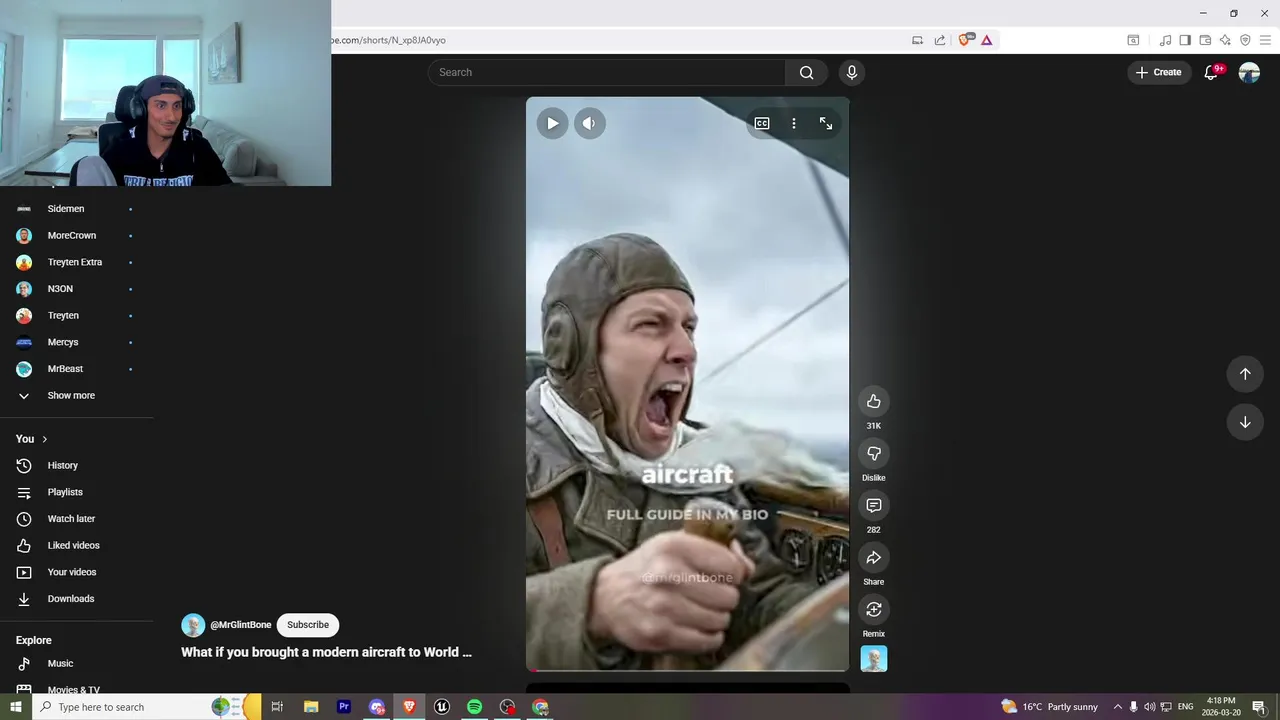Show hidden system tray icons
The image size is (1280, 720).
(1118, 707)
